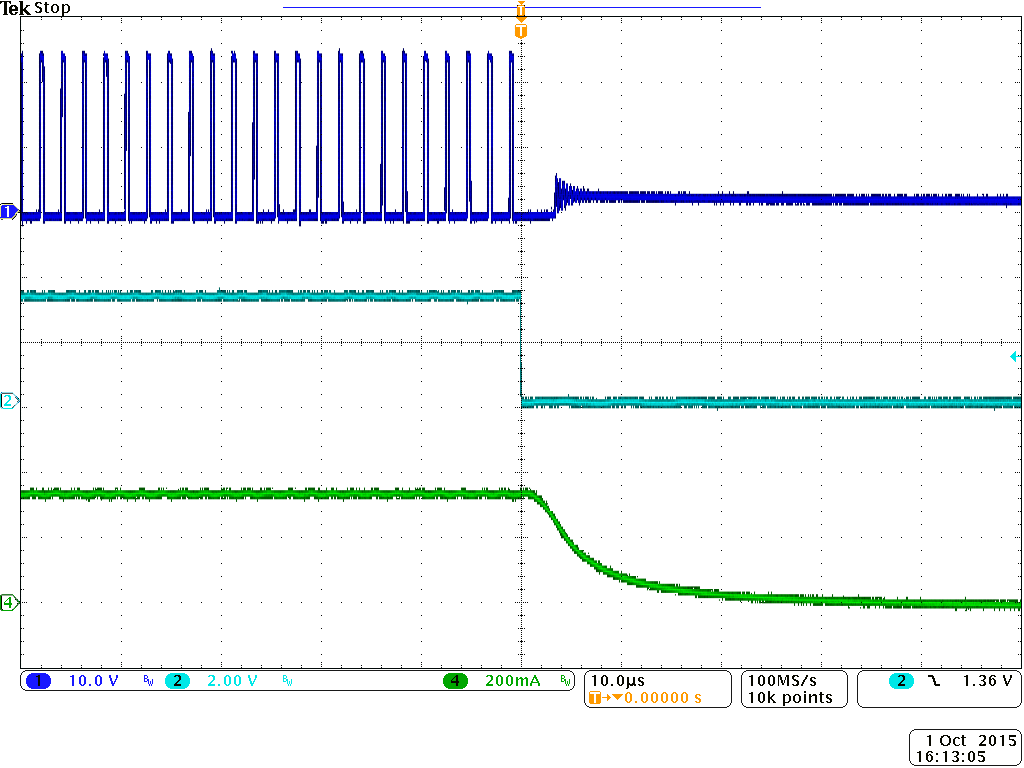Image resolution: width=1024 pixels, height=768 pixels.
Task: Select the channel 2 marker on left edge
Action: tap(8, 400)
